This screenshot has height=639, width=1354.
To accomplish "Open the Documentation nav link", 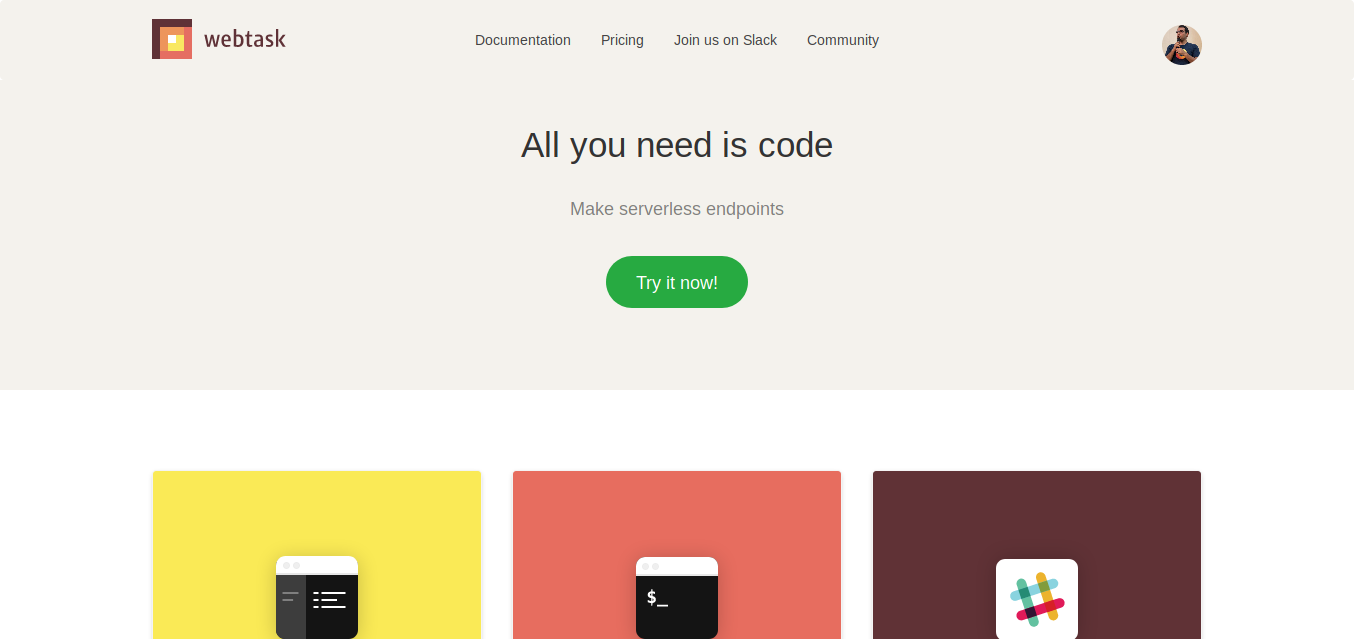I will tap(523, 40).
